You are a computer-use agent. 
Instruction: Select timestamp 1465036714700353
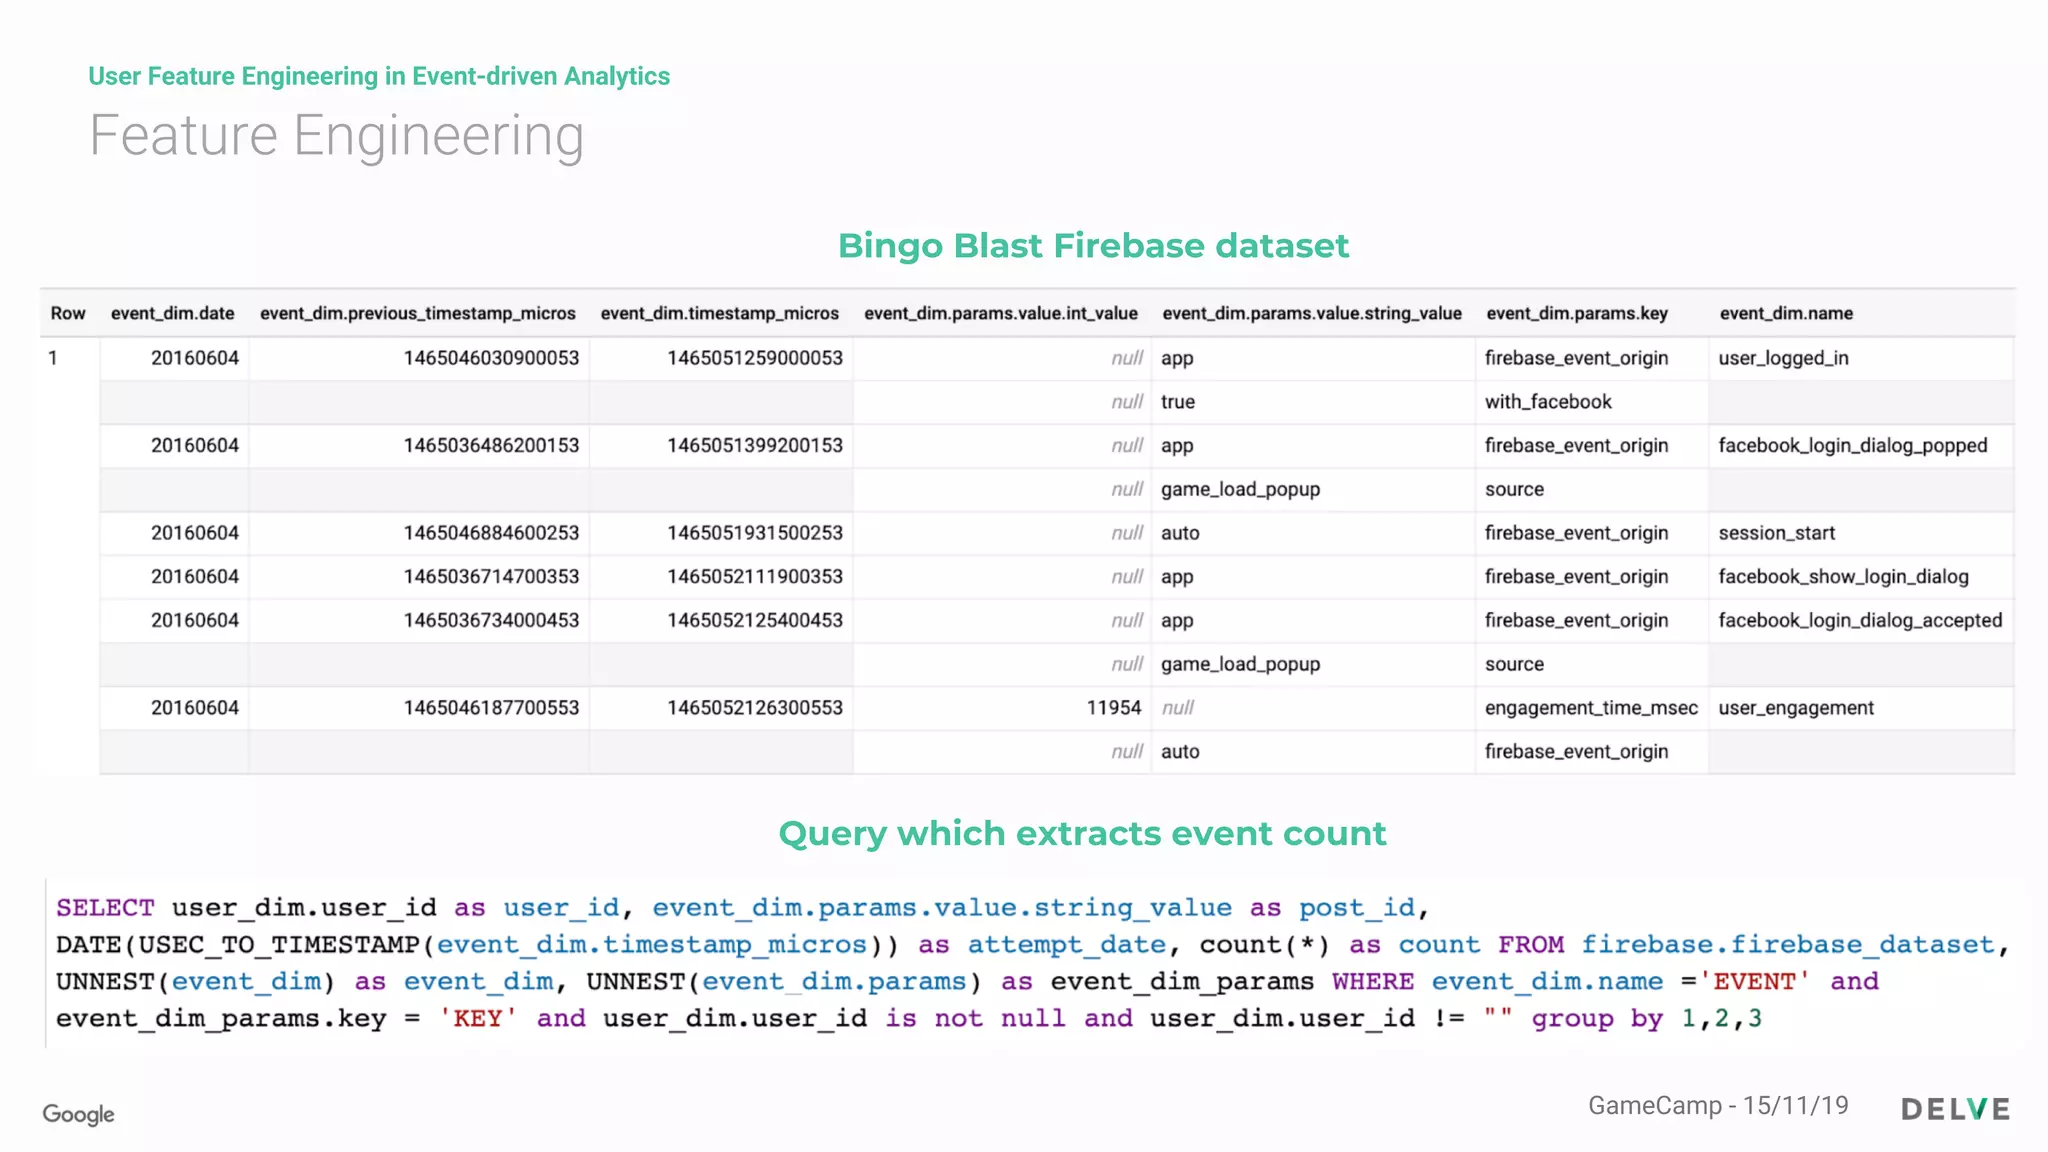click(x=491, y=576)
